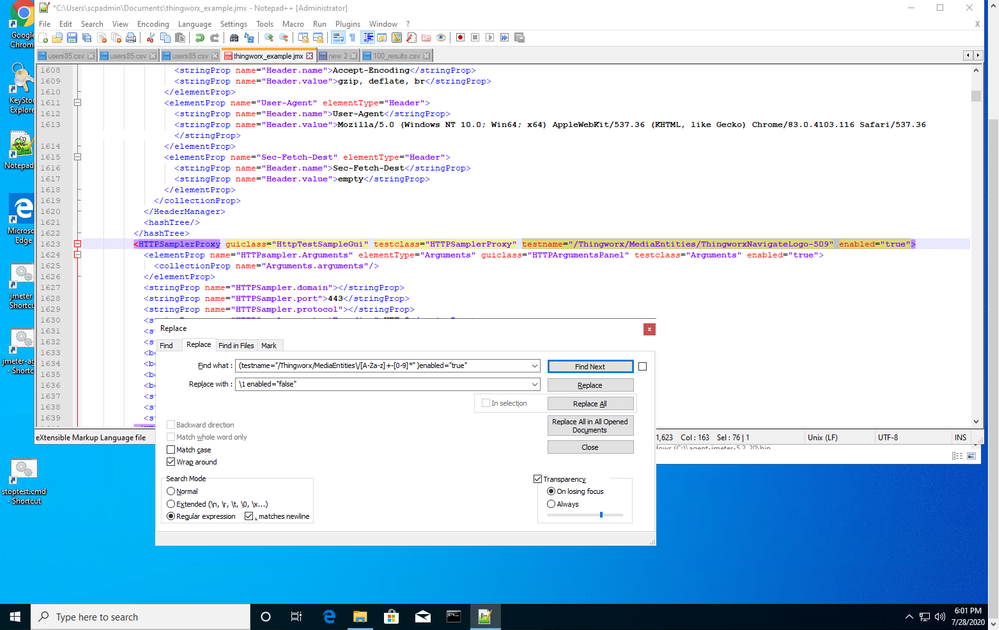This screenshot has height=630, width=999.
Task: Tick the checkbox beside Find Next button
Action: pos(642,366)
